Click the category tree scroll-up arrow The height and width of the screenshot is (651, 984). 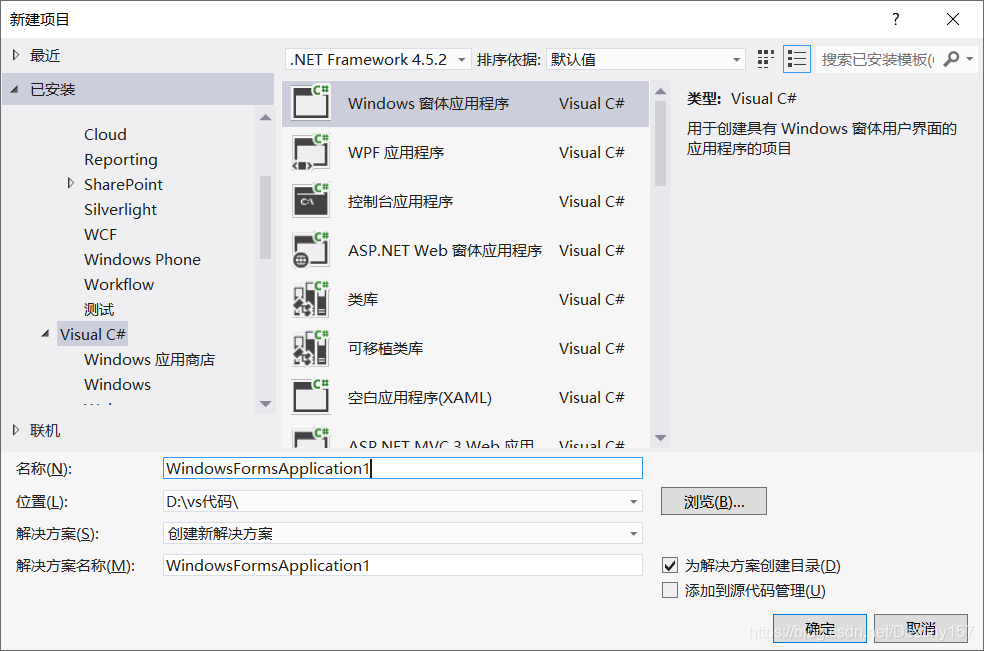point(265,117)
